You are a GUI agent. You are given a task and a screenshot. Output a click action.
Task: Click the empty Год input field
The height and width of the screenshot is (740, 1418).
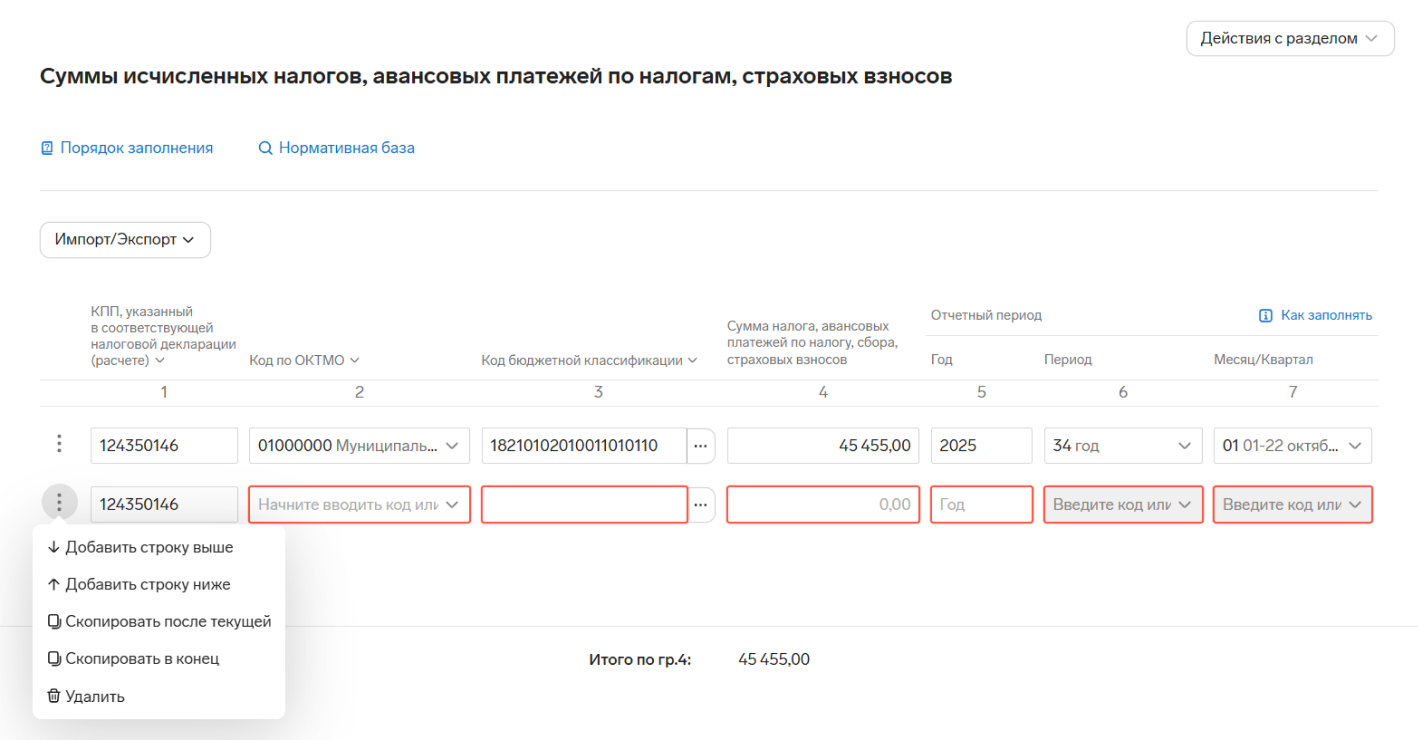click(x=980, y=505)
